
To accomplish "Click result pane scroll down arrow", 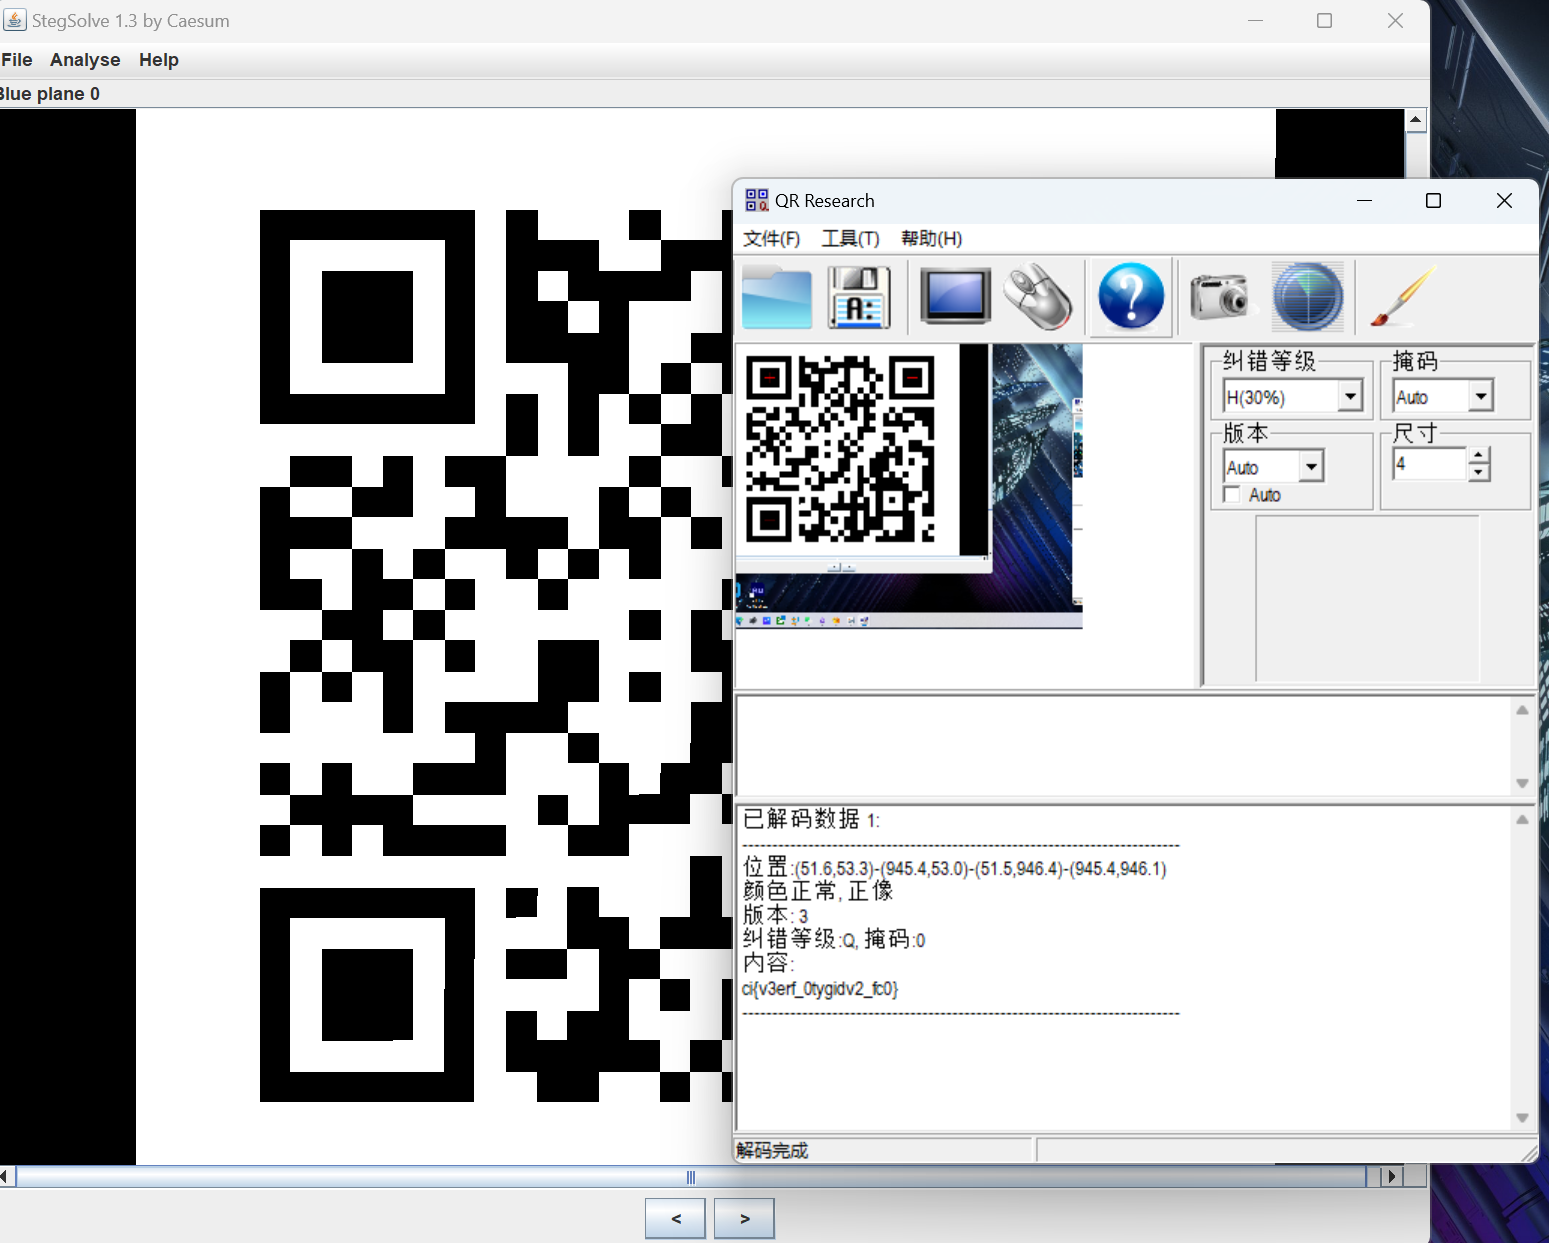I will point(1522,1118).
